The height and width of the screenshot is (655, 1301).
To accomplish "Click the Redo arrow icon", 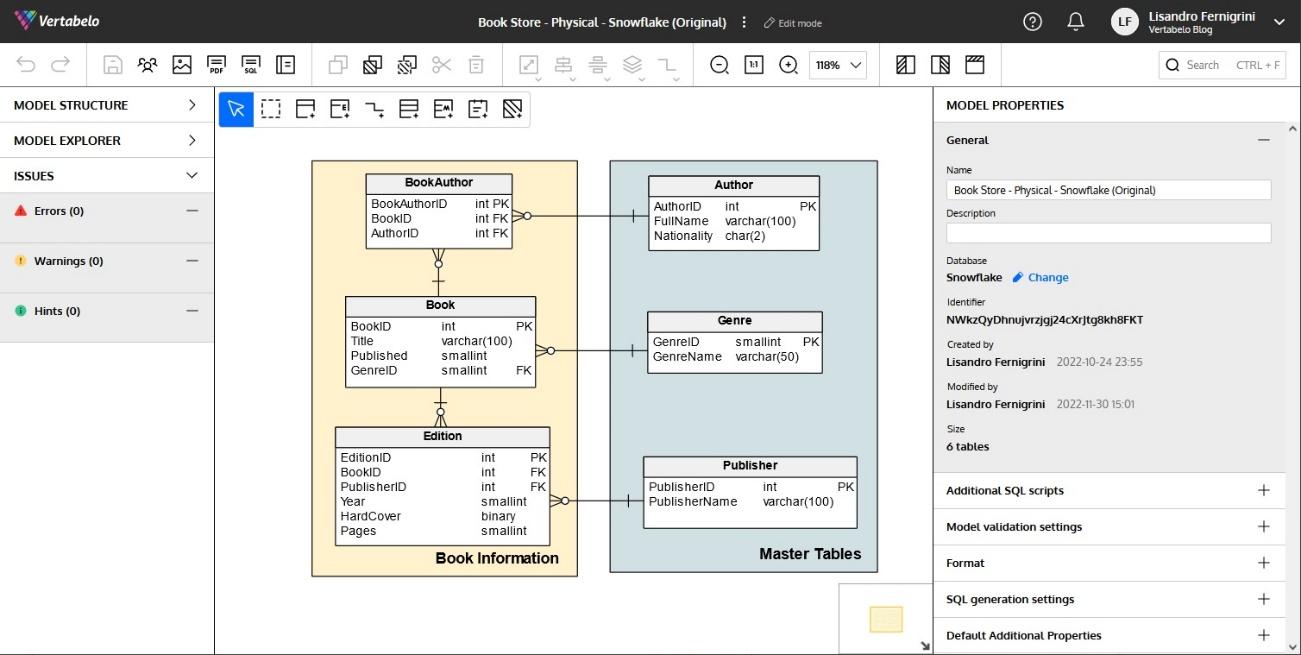I will click(x=60, y=65).
